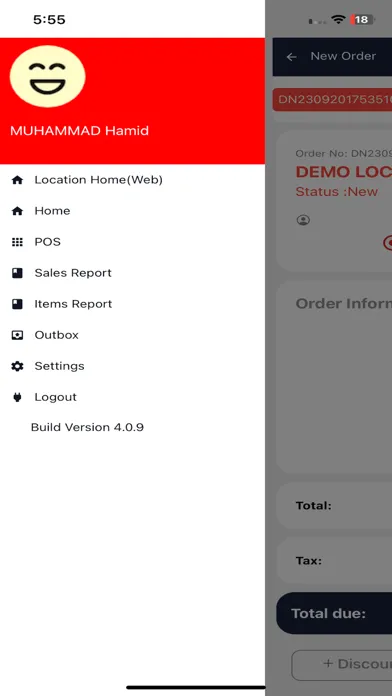Tap the house icon beside Location Home(Web)
Screen dimensions: 392x696
[x=17, y=180]
